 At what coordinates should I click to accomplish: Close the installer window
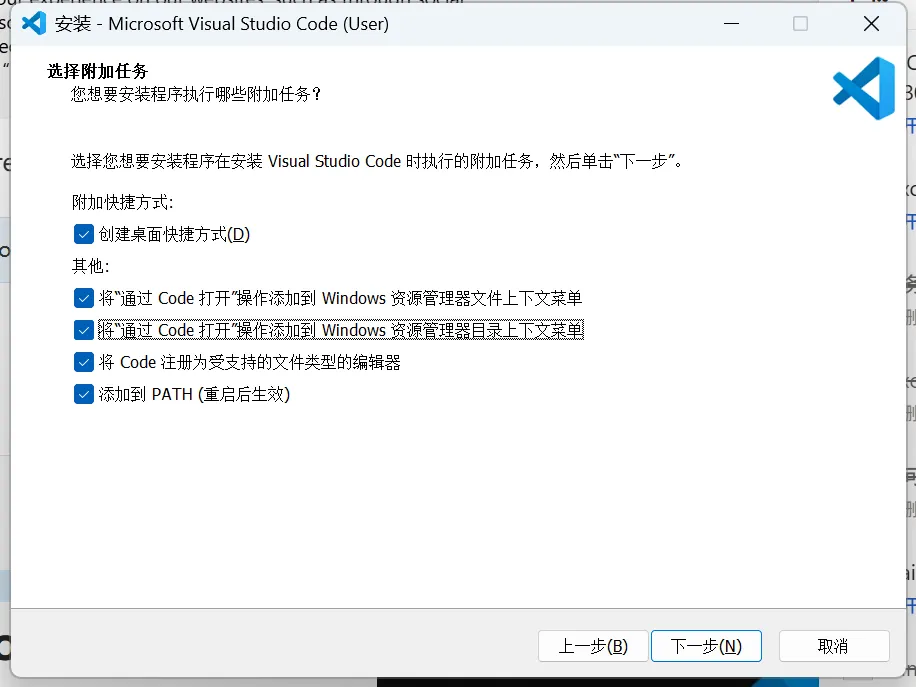click(x=871, y=23)
